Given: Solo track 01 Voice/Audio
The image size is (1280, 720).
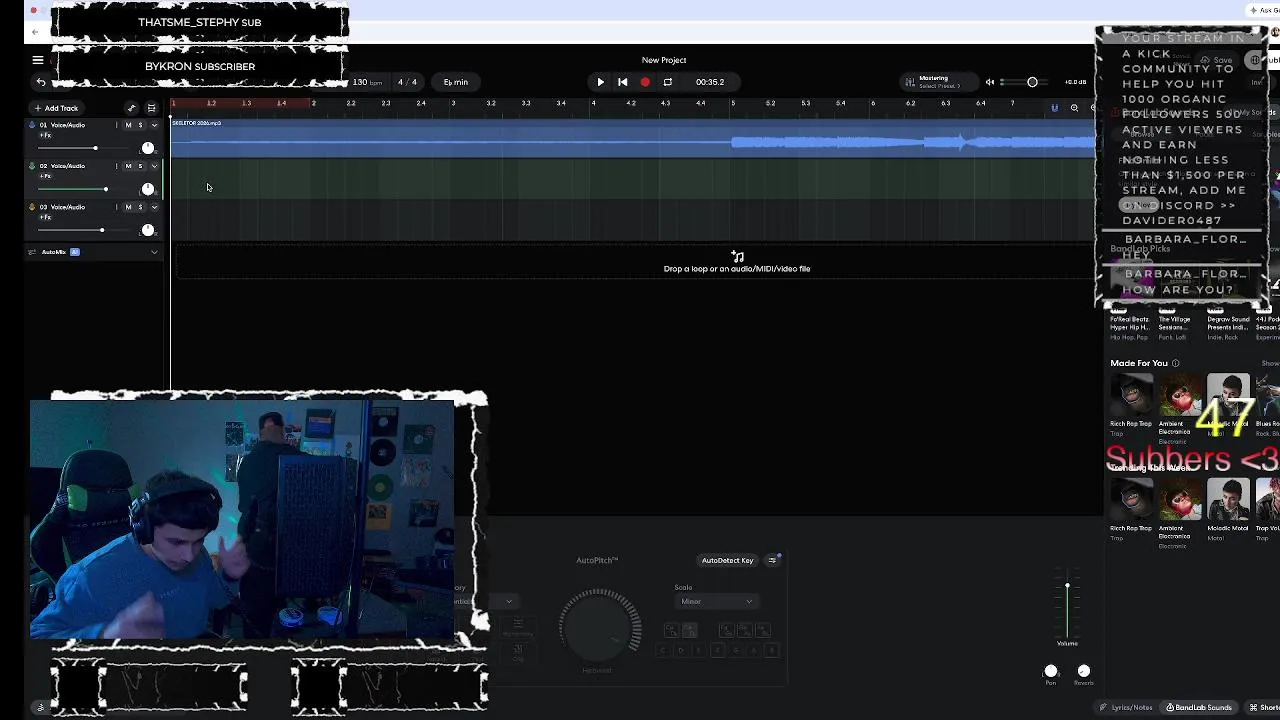Looking at the screenshot, I should click(x=140, y=125).
